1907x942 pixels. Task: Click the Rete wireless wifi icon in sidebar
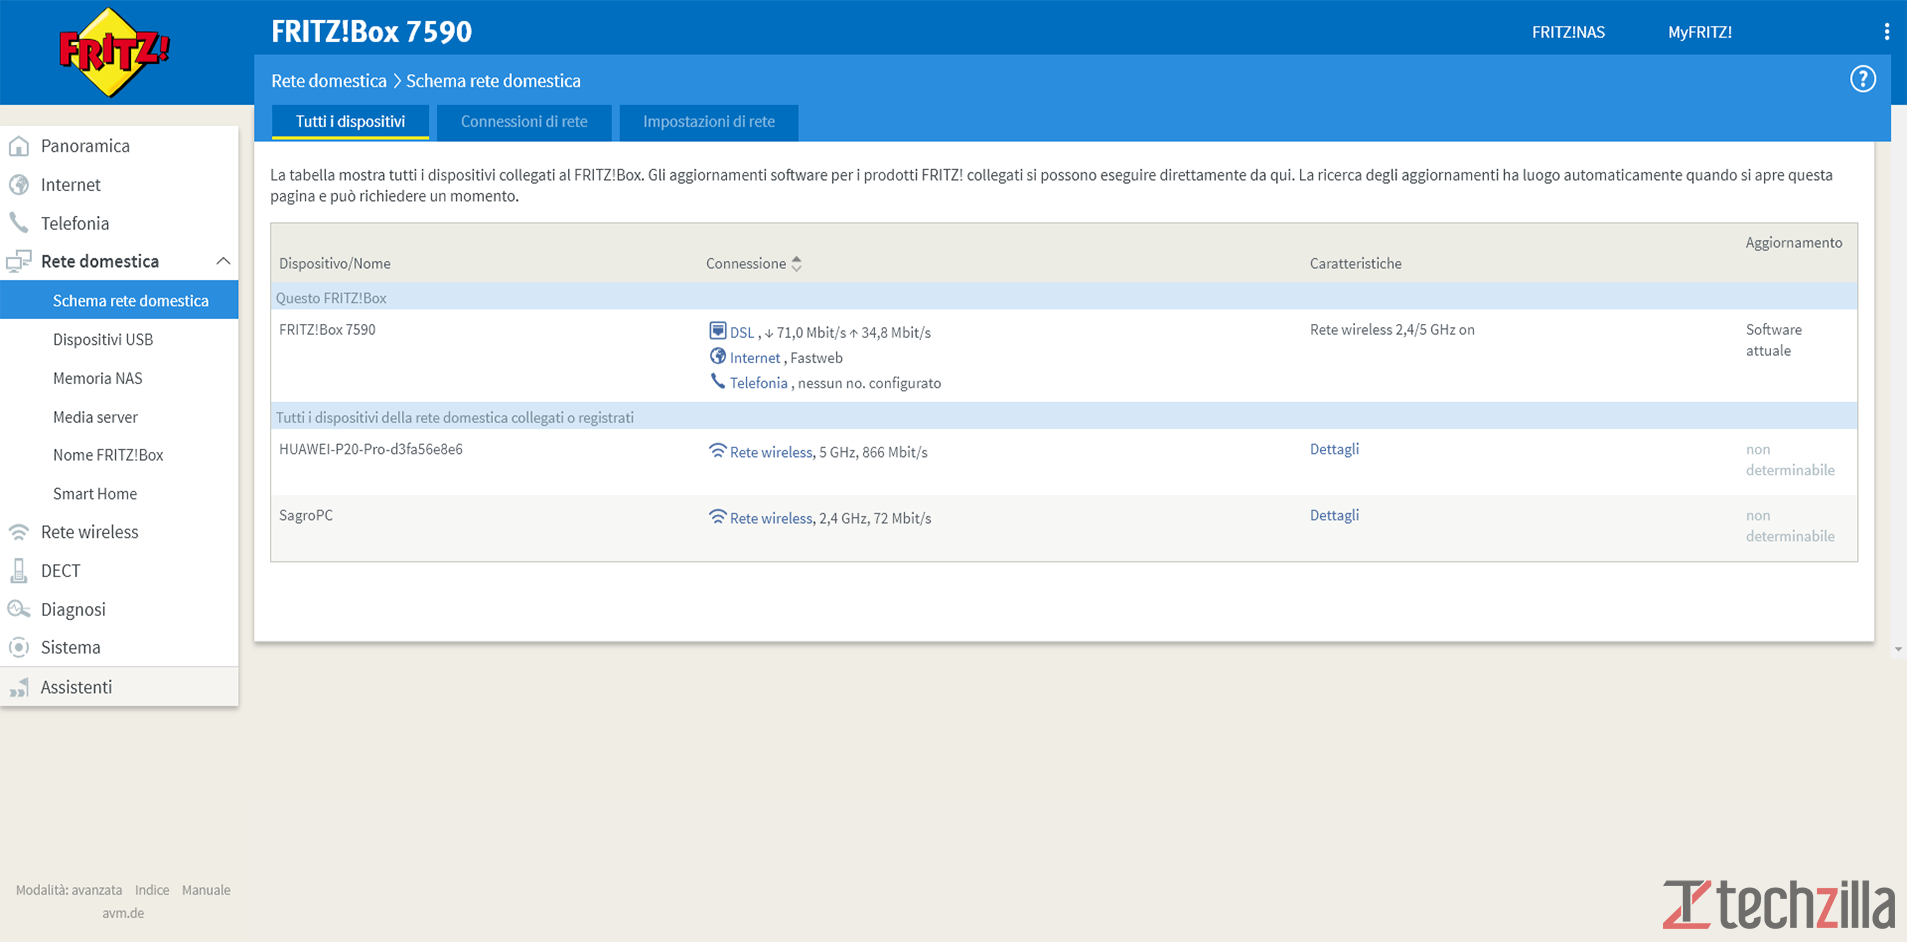pos(19,532)
